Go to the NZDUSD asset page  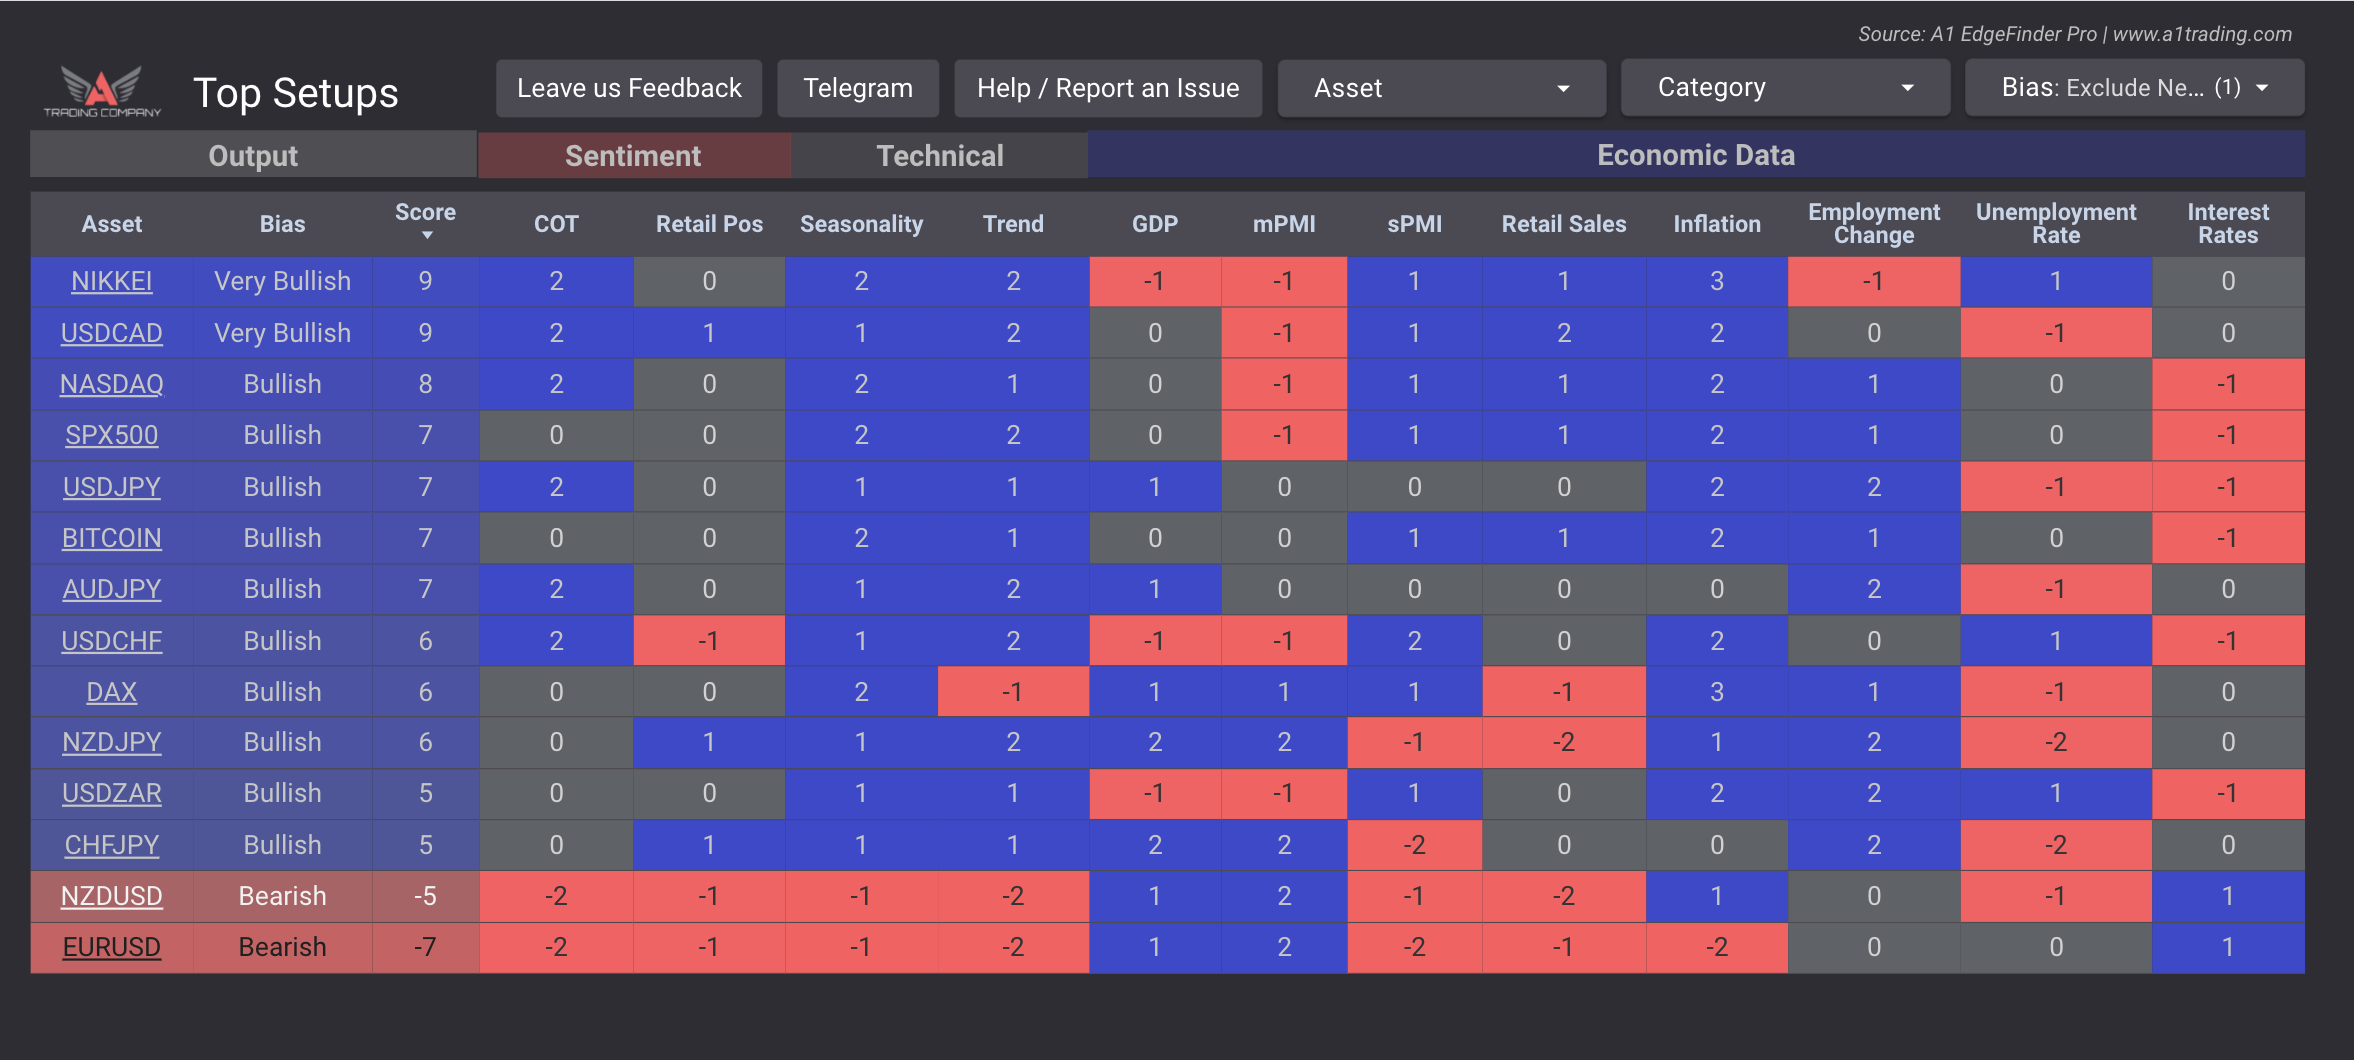coord(112,896)
